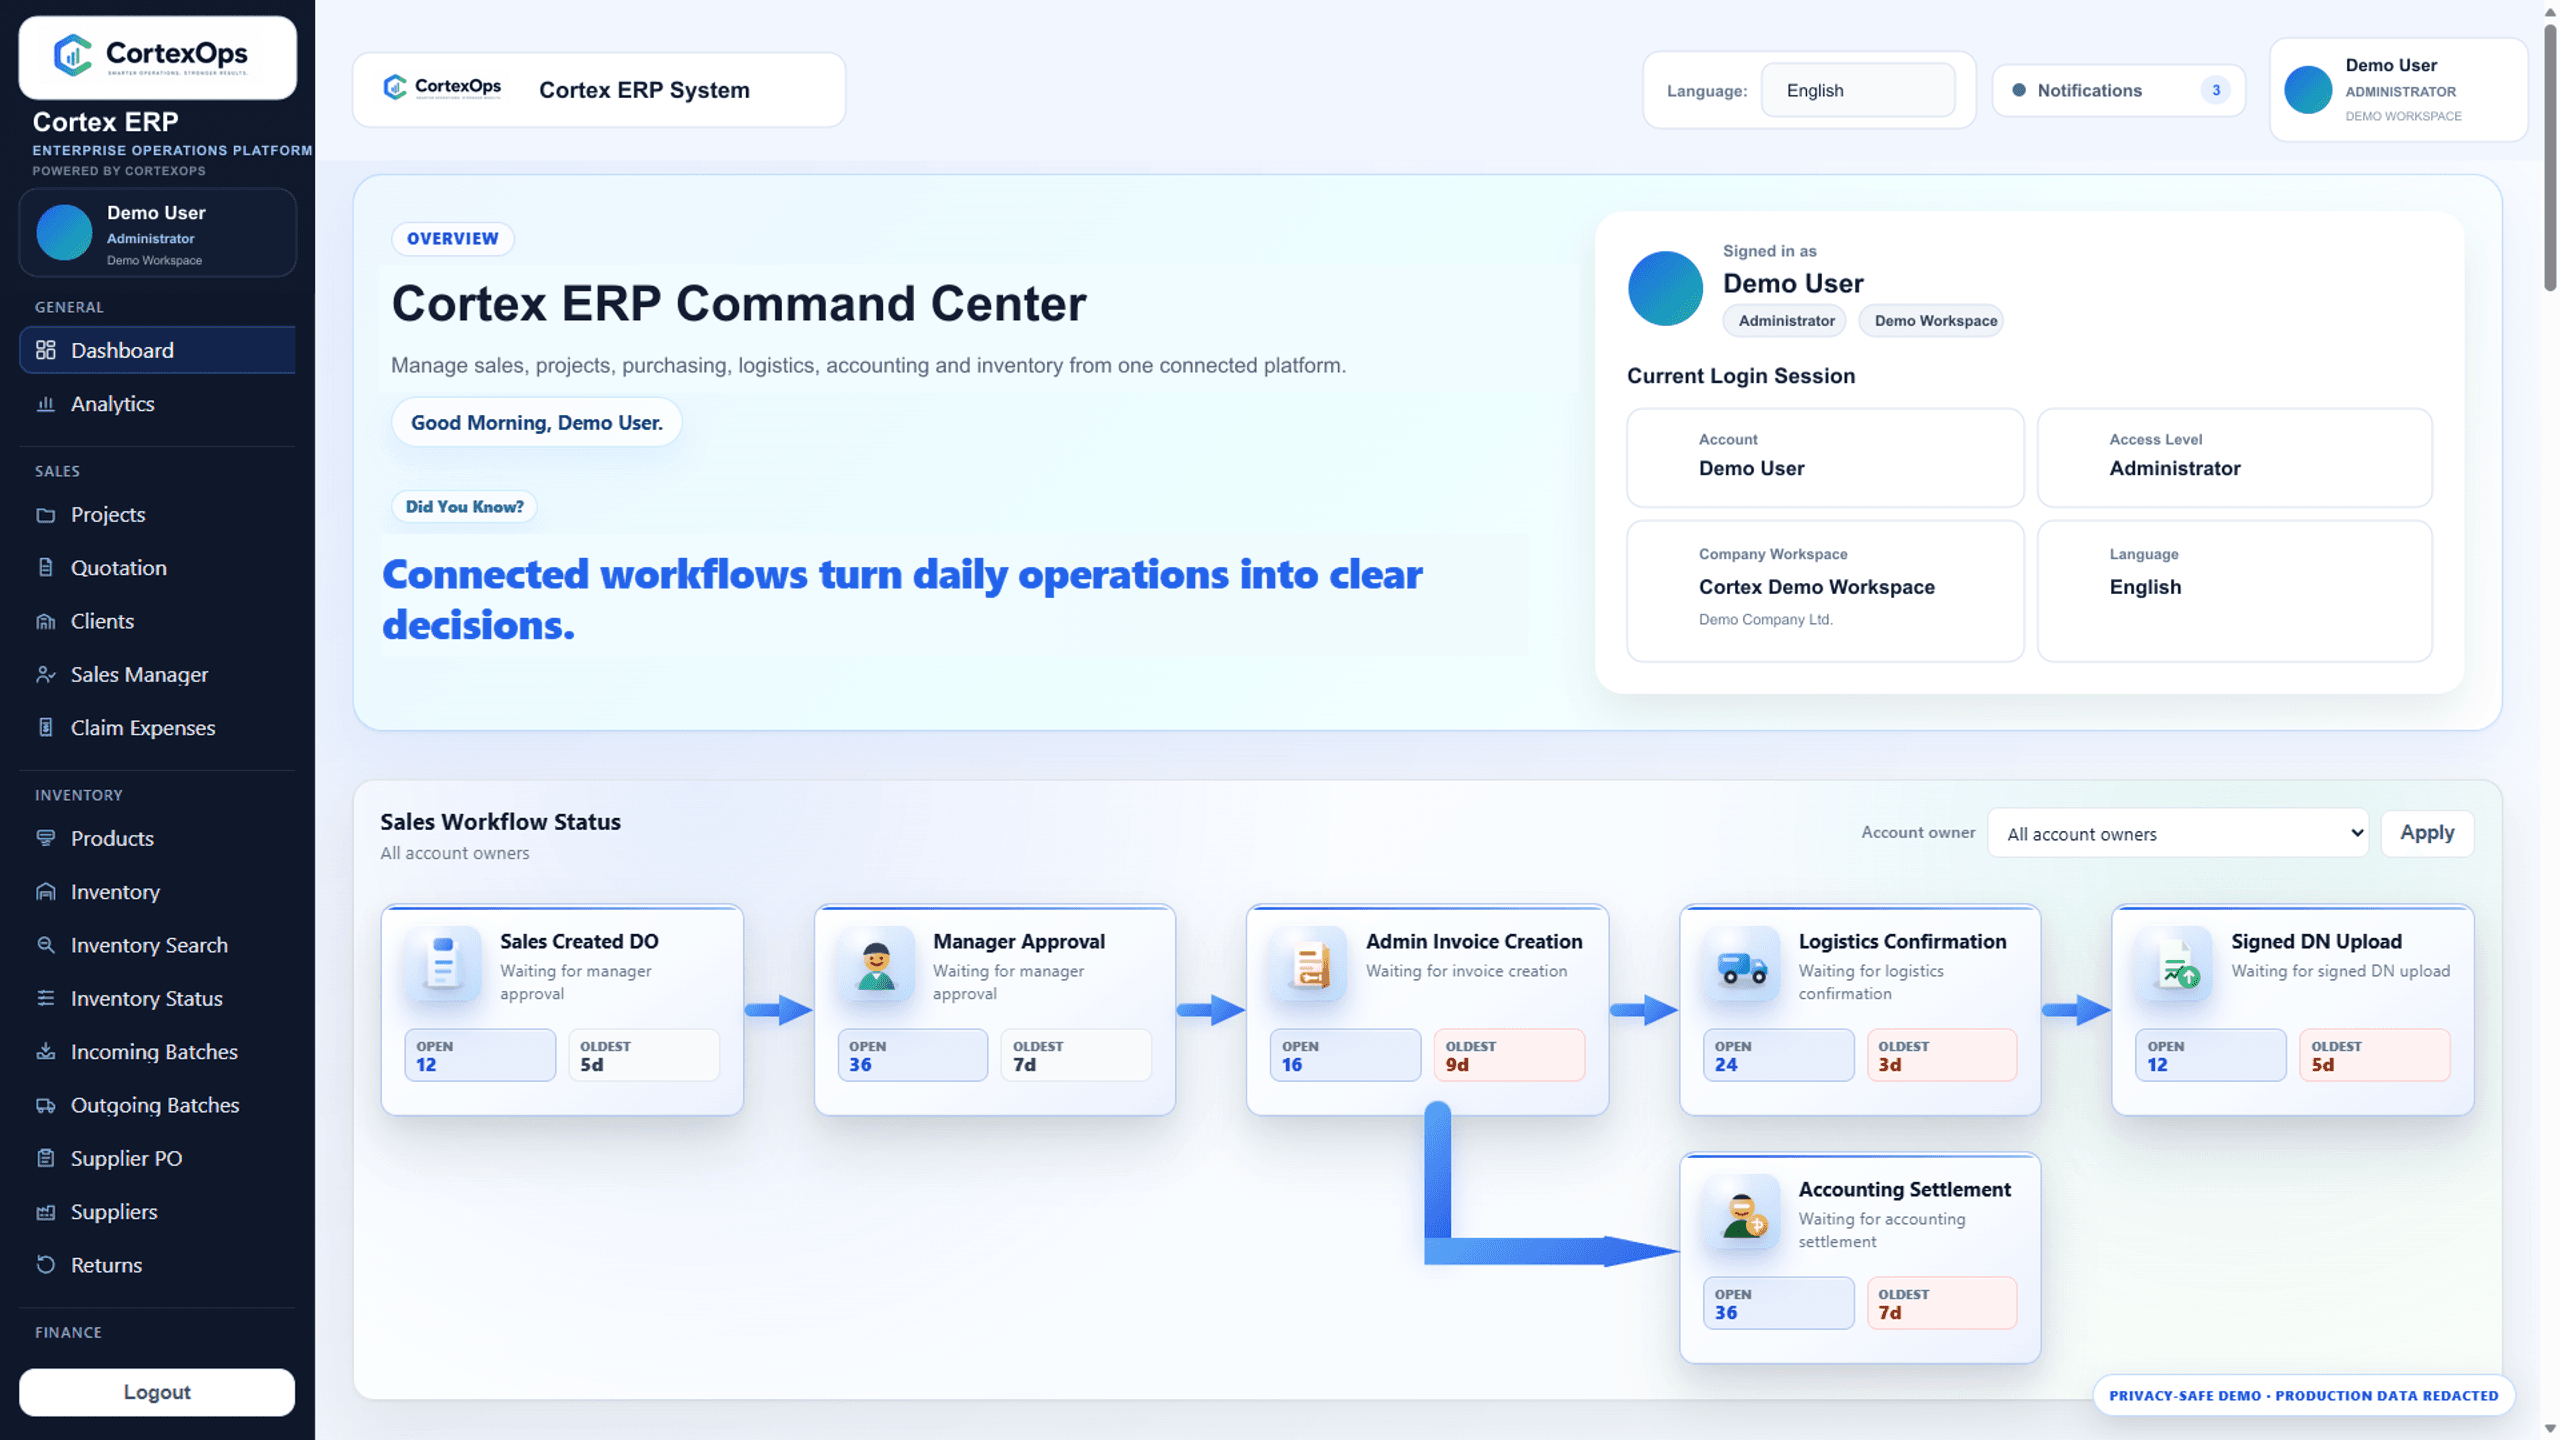2560x1440 pixels.
Task: Click OPEN 24 on Logistics Confirmation
Action: 1778,1055
